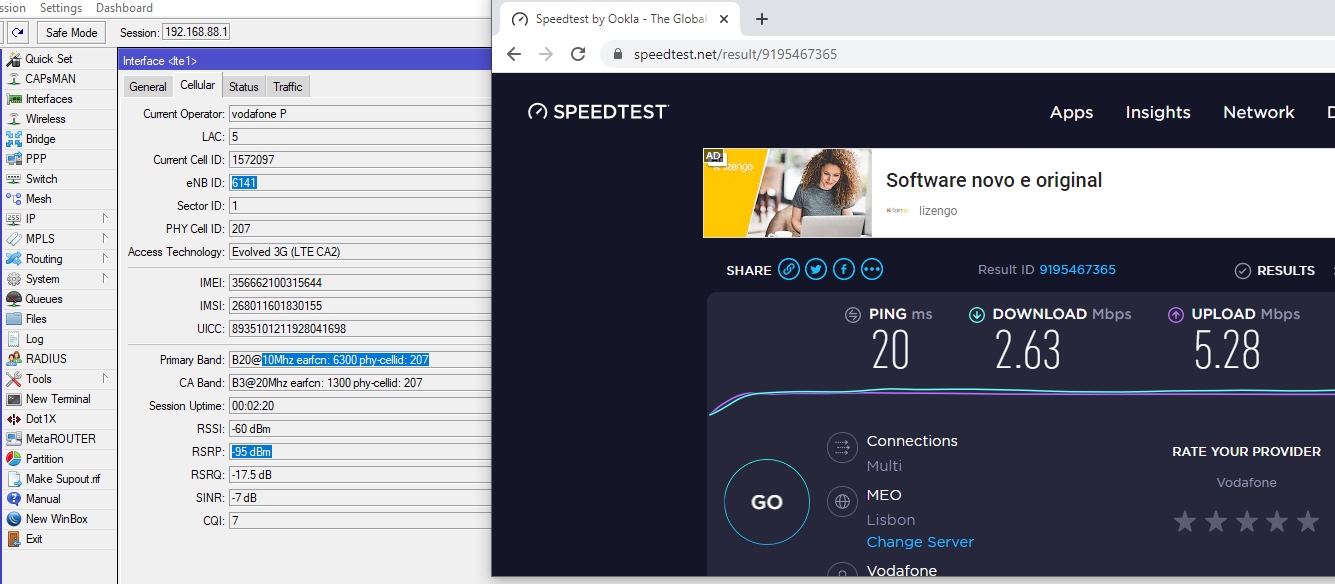Open Bridge menu entry
The width and height of the screenshot is (1335, 584).
click(40, 139)
